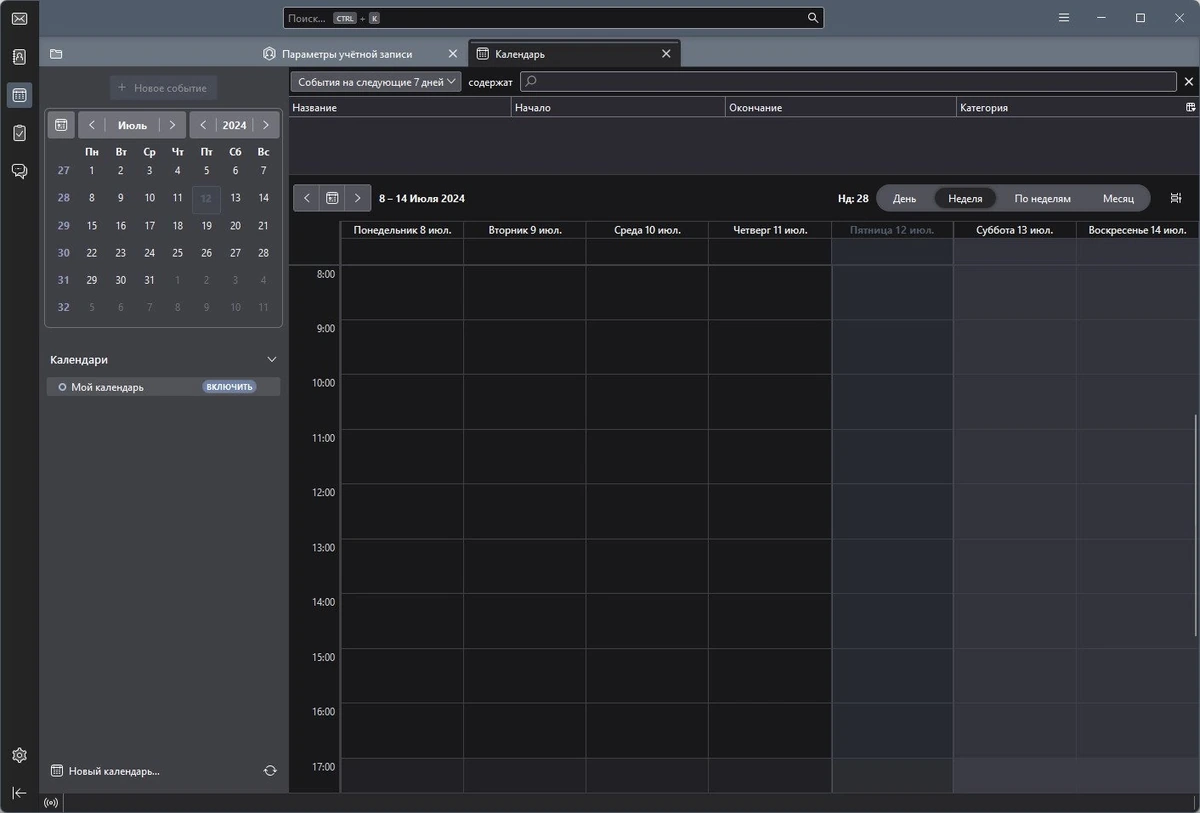Switch to Неделя view
Image resolution: width=1200 pixels, height=813 pixels.
965,198
